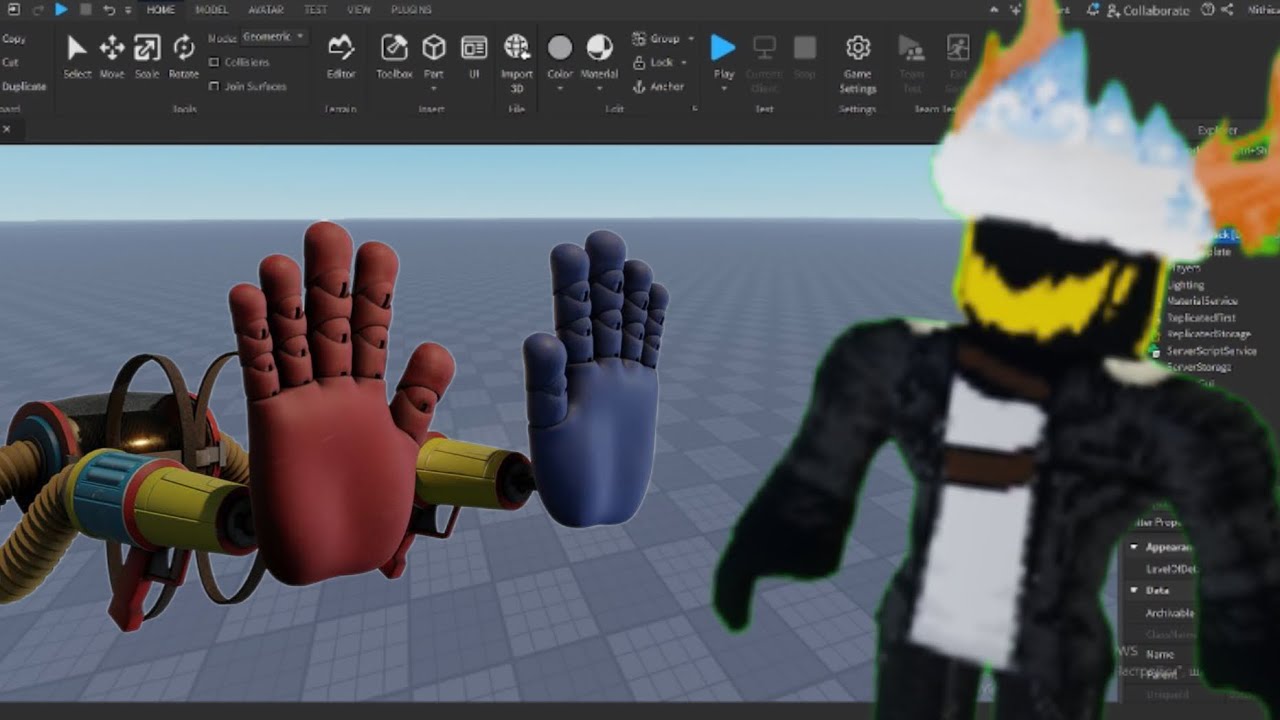Viewport: 1280px width, 720px height.
Task: Click Duplicate in the clipboard group
Action: point(24,86)
